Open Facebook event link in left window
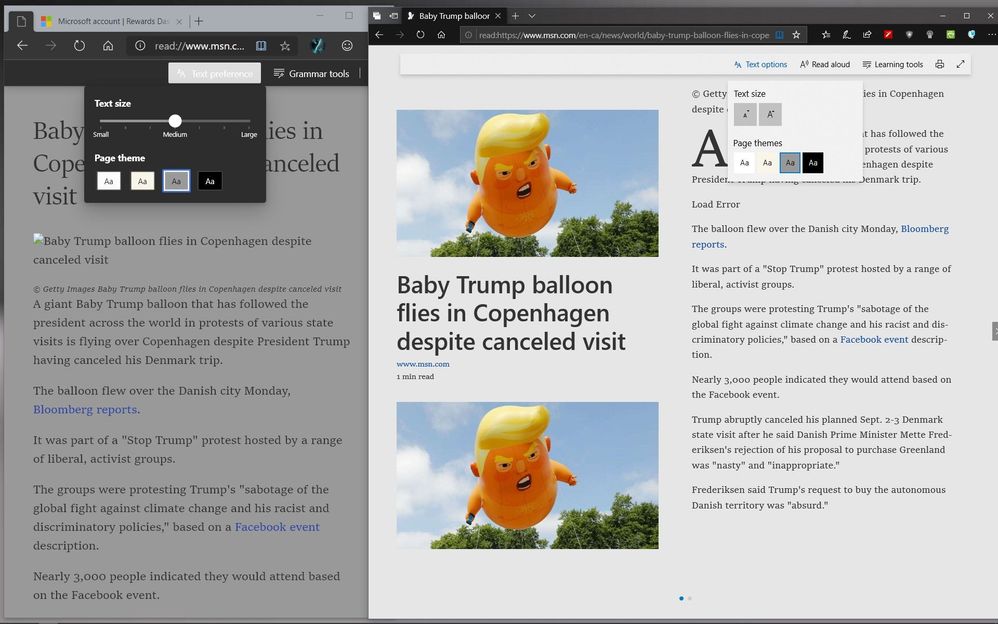The image size is (998, 624). (x=277, y=527)
